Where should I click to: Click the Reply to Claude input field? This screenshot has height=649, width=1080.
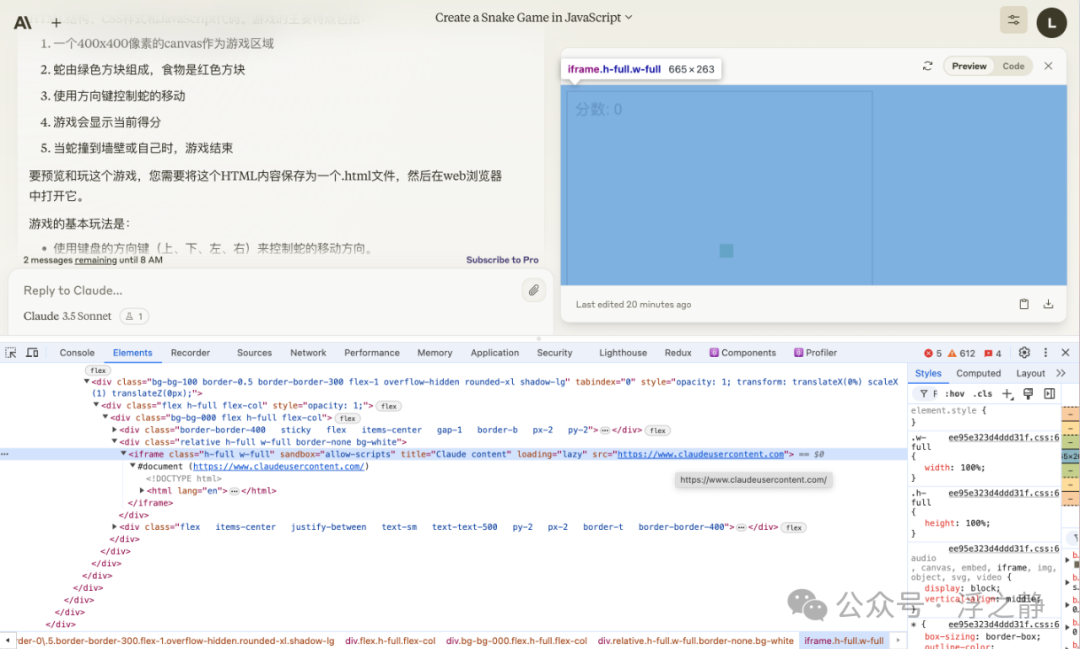click(260, 290)
